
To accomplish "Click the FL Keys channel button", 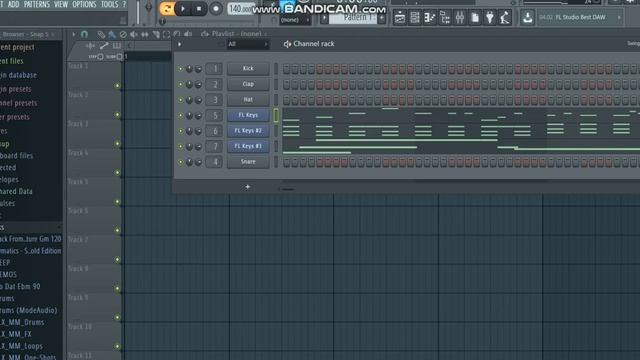I will (x=248, y=115).
